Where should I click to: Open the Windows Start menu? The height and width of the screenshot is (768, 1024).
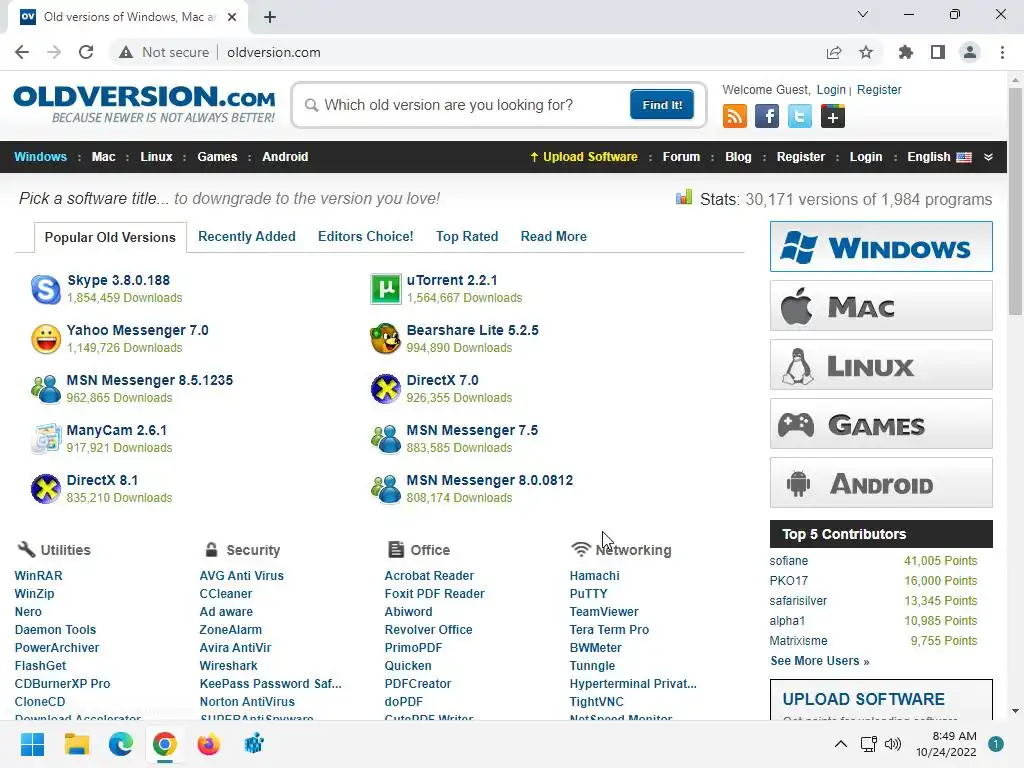tap(32, 744)
